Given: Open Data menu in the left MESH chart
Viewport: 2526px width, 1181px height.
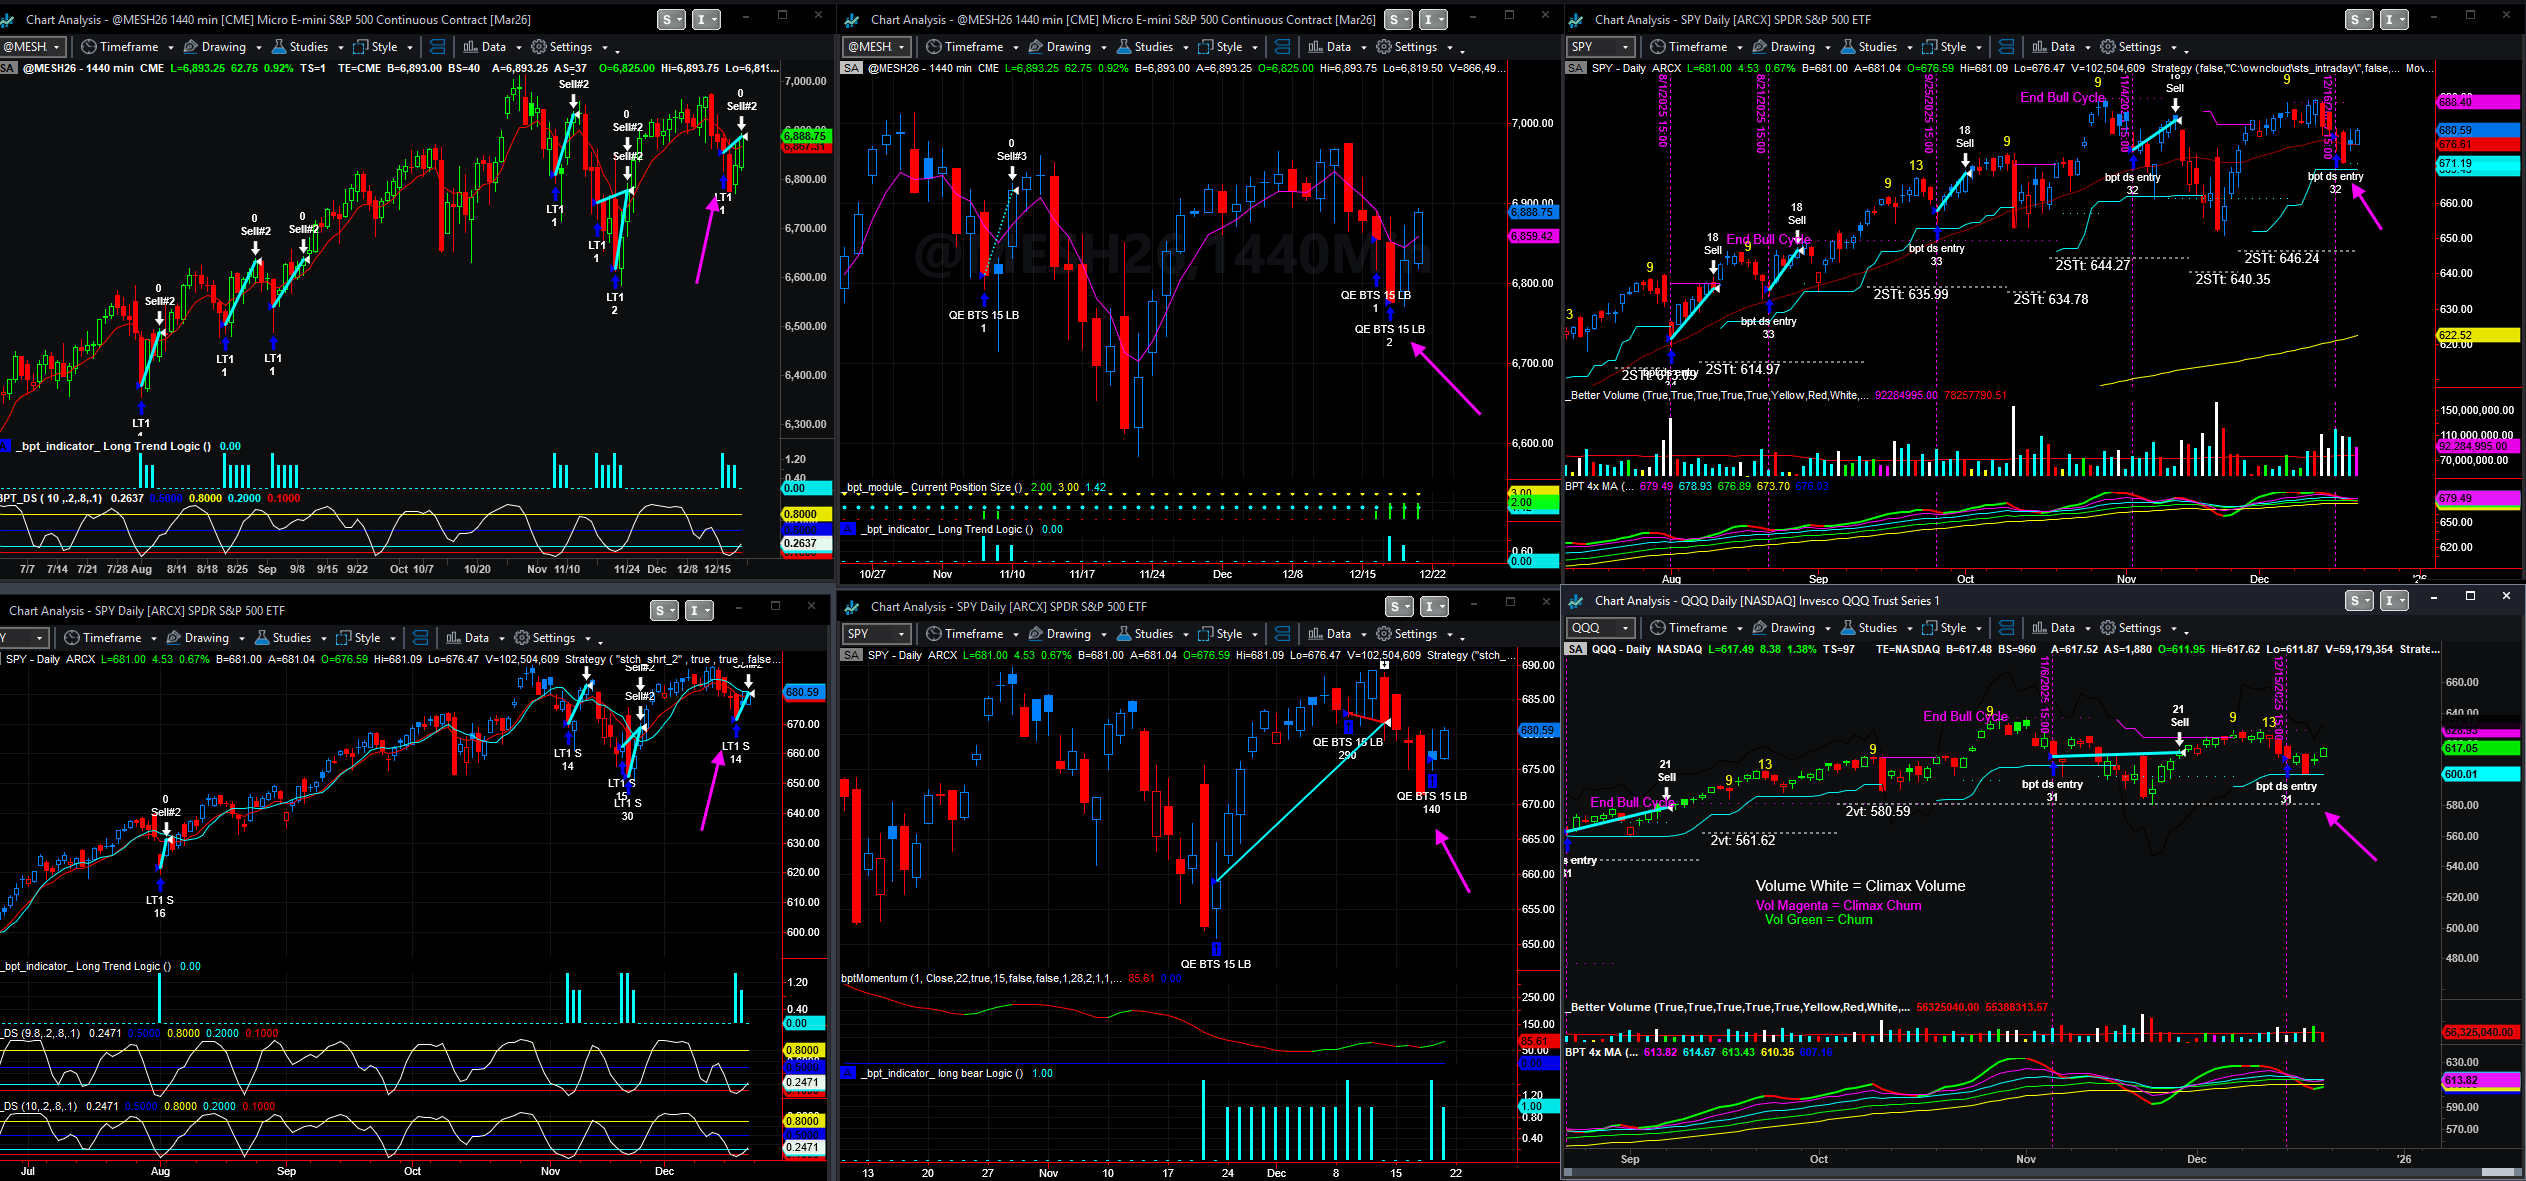Looking at the screenshot, I should [485, 47].
